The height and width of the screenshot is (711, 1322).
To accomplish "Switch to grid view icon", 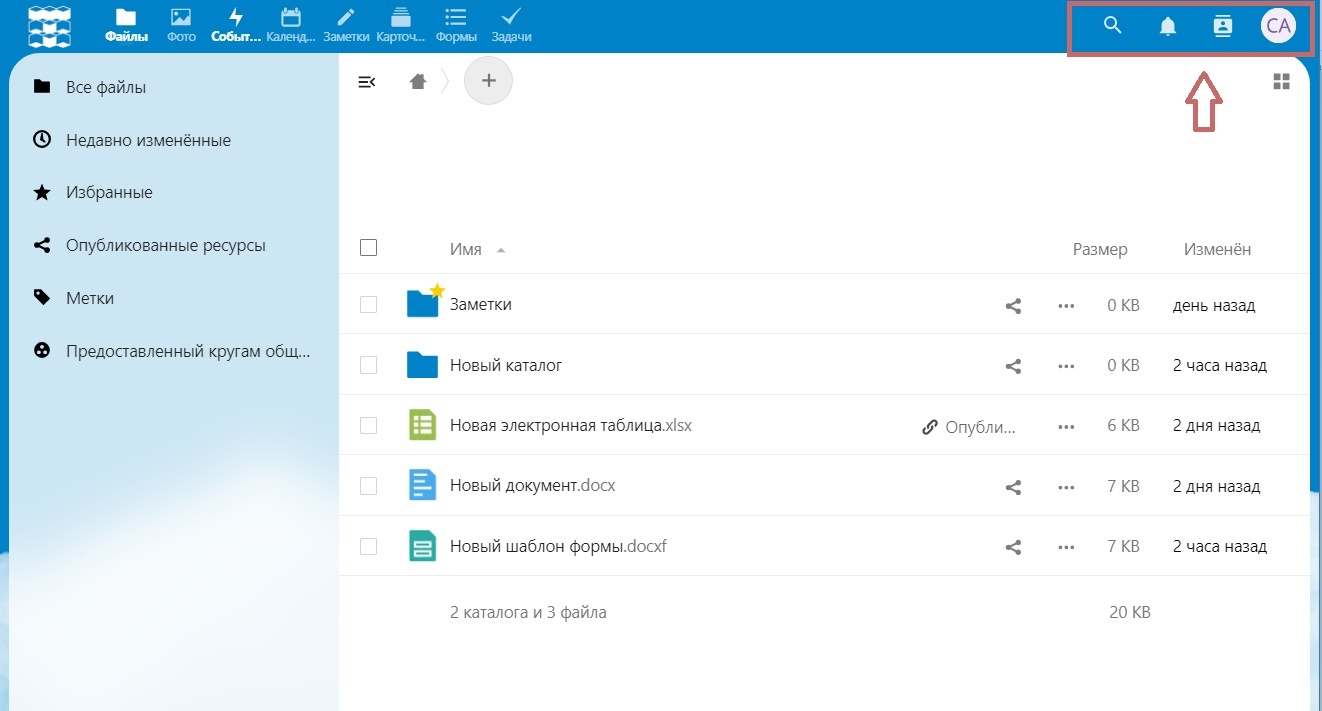I will point(1281,82).
